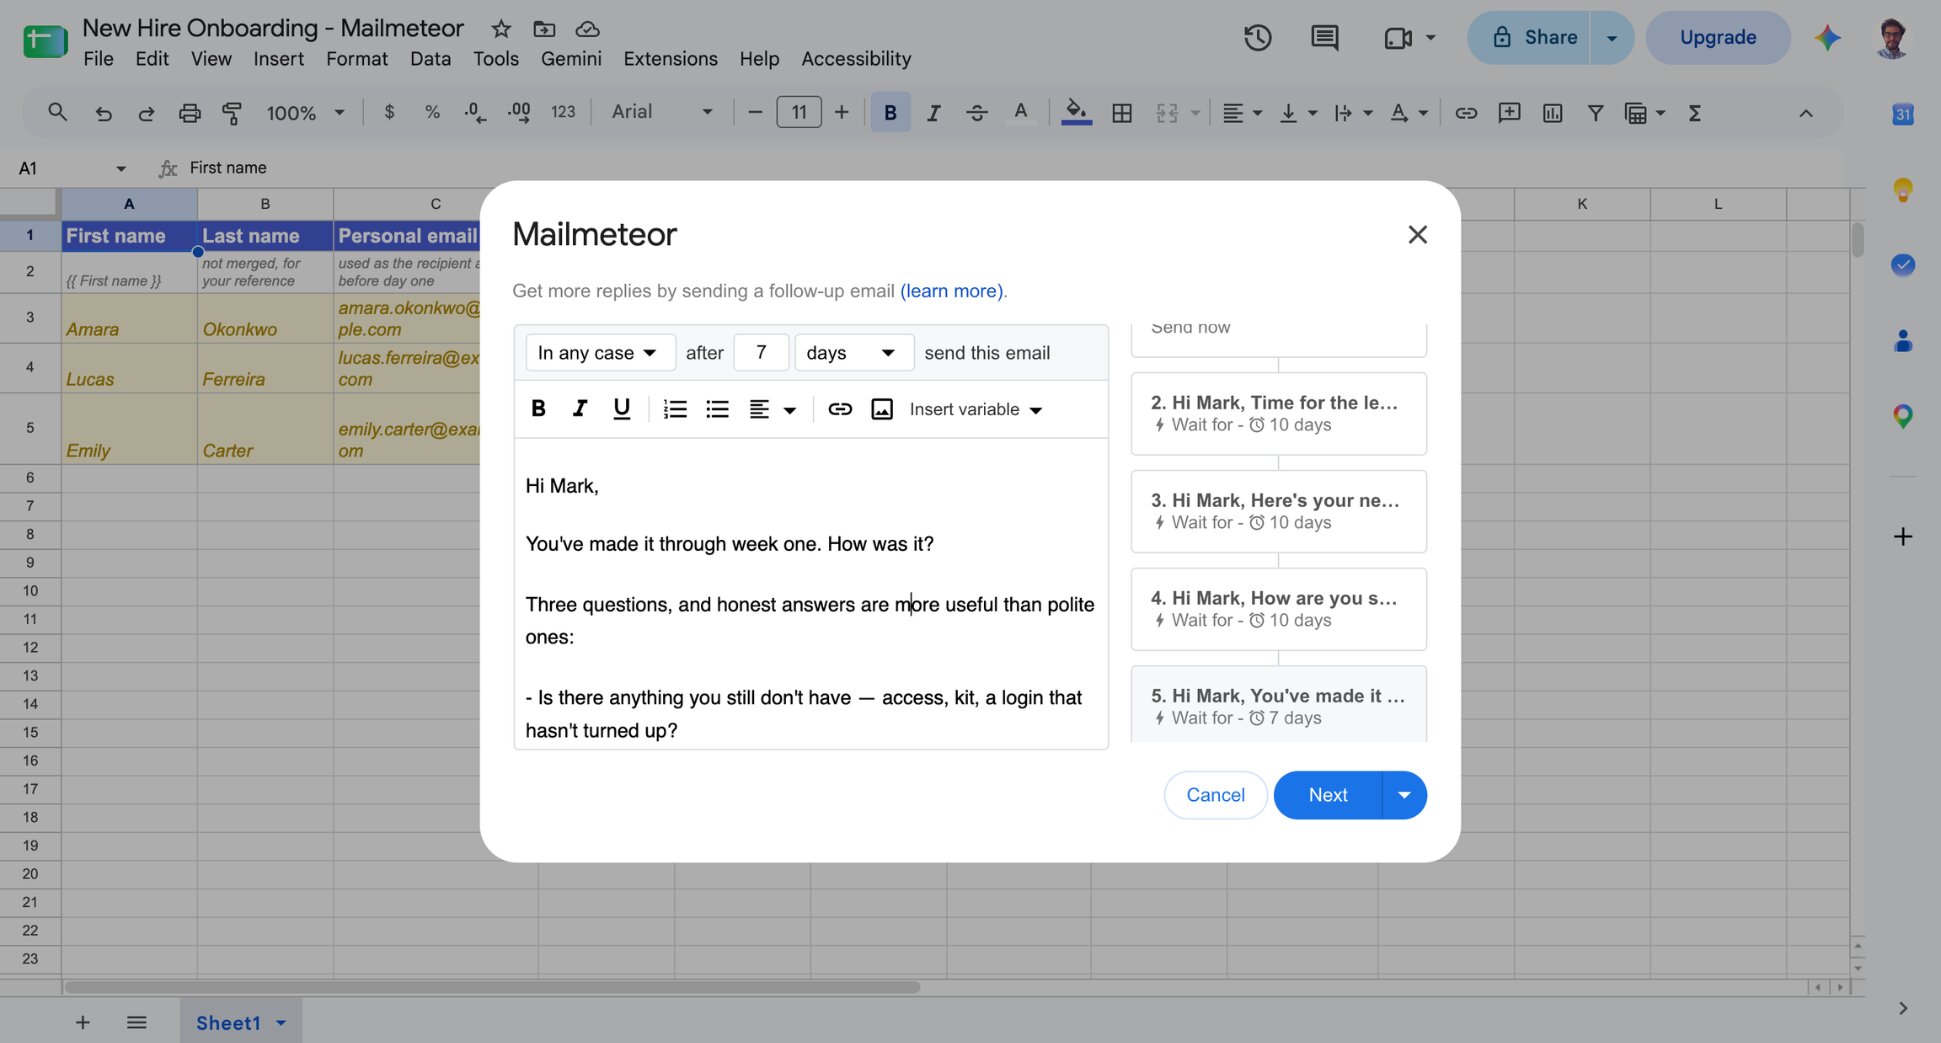Image resolution: width=1941 pixels, height=1043 pixels.
Task: Close the Mailmeteor dialog
Action: click(1417, 235)
